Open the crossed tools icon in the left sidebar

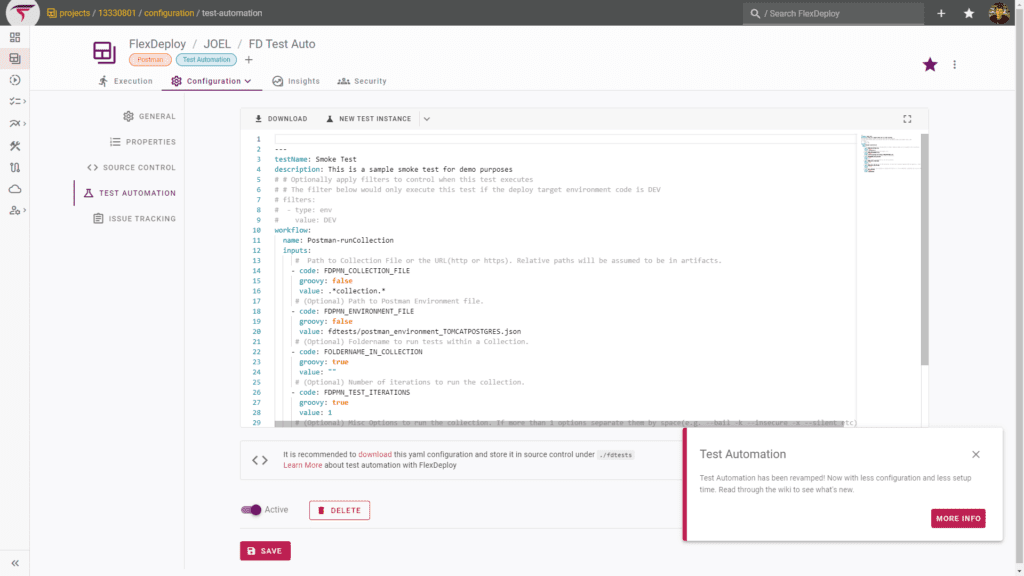tap(15, 146)
